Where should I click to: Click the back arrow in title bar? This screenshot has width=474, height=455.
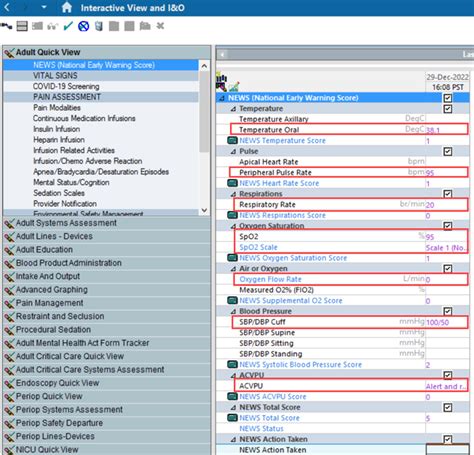click(x=7, y=7)
